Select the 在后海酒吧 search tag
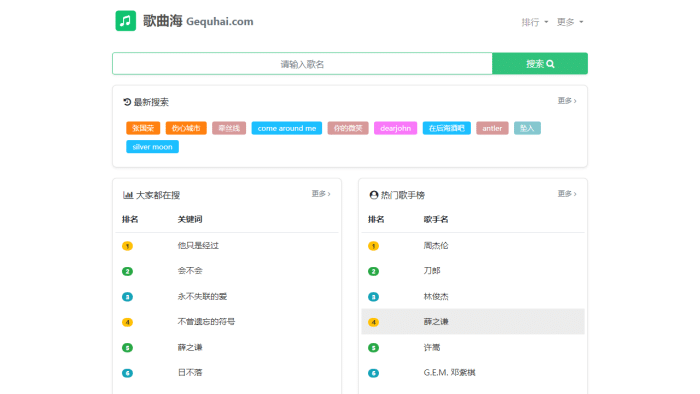This screenshot has height=394, width=700. 446,128
